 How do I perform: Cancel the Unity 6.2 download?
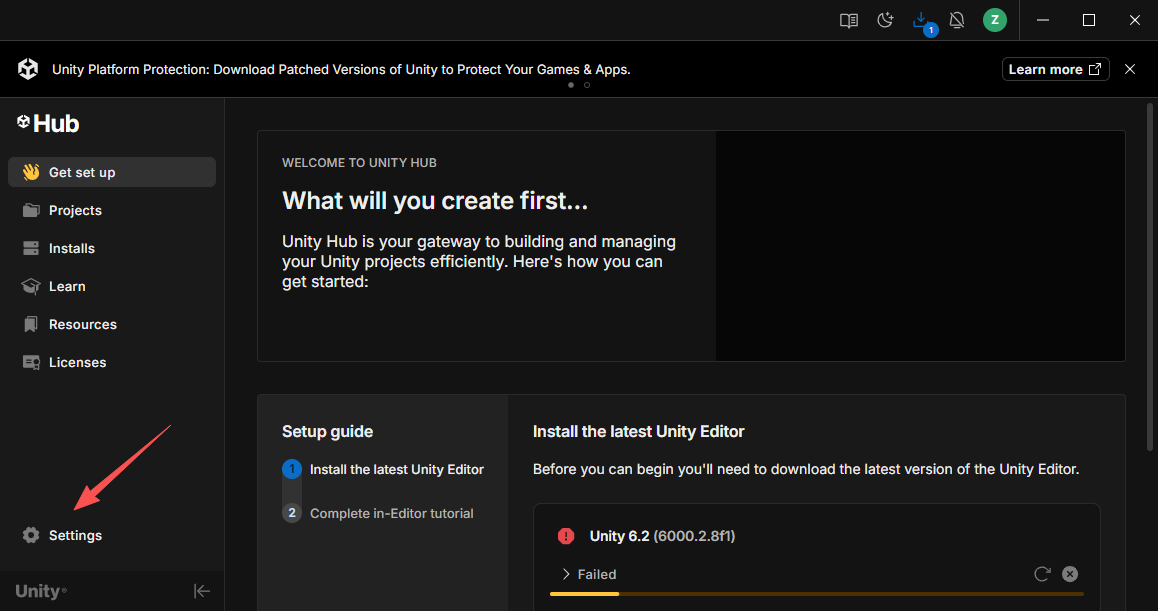(x=1070, y=574)
